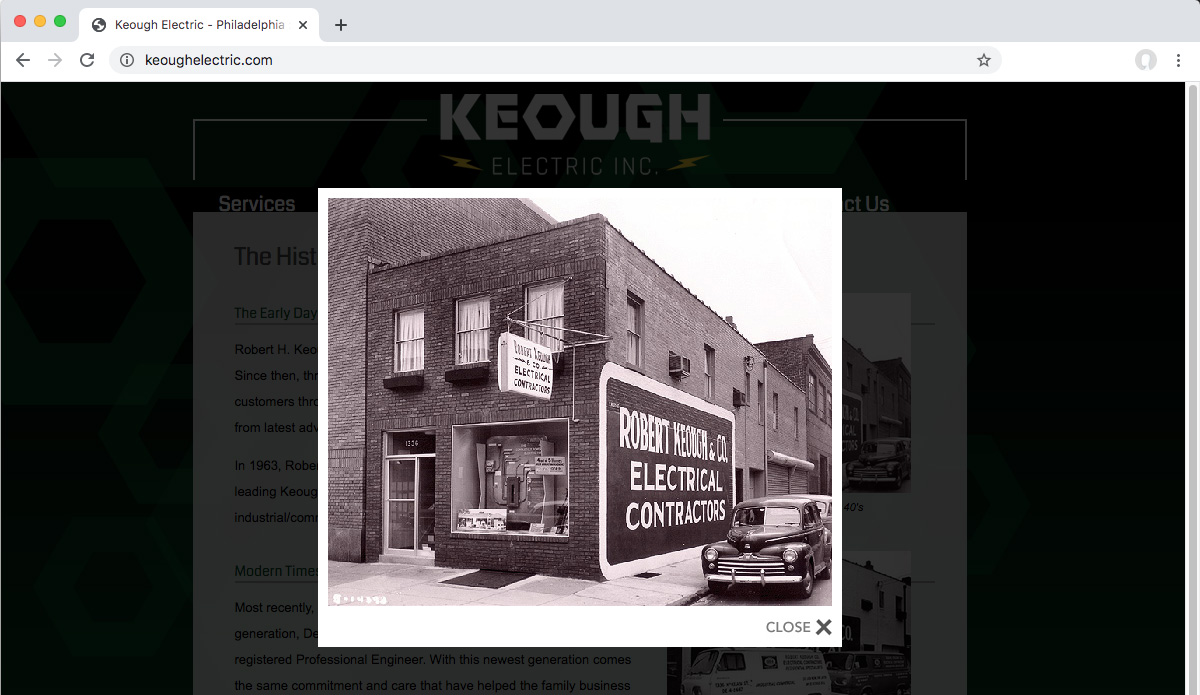The height and width of the screenshot is (695, 1200).
Task: View site information icon
Action: (x=127, y=60)
